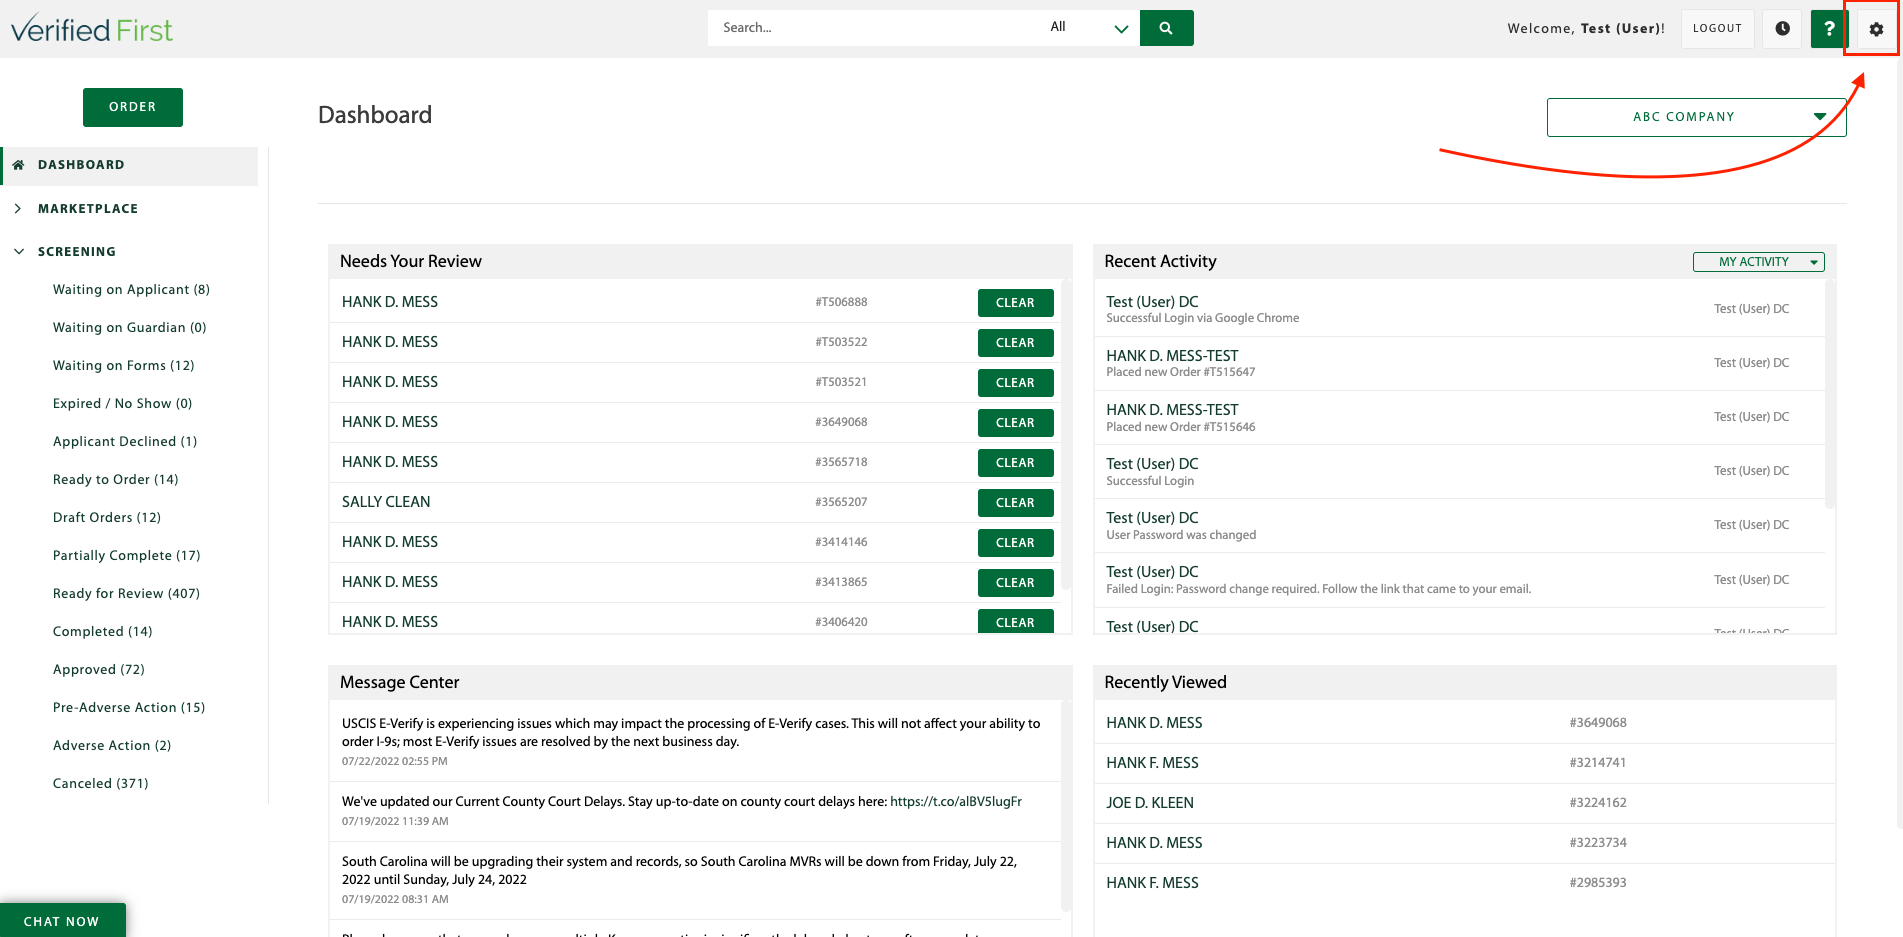Click the green search magnifier button
Viewport: 1903px width, 937px height.
point(1166,28)
